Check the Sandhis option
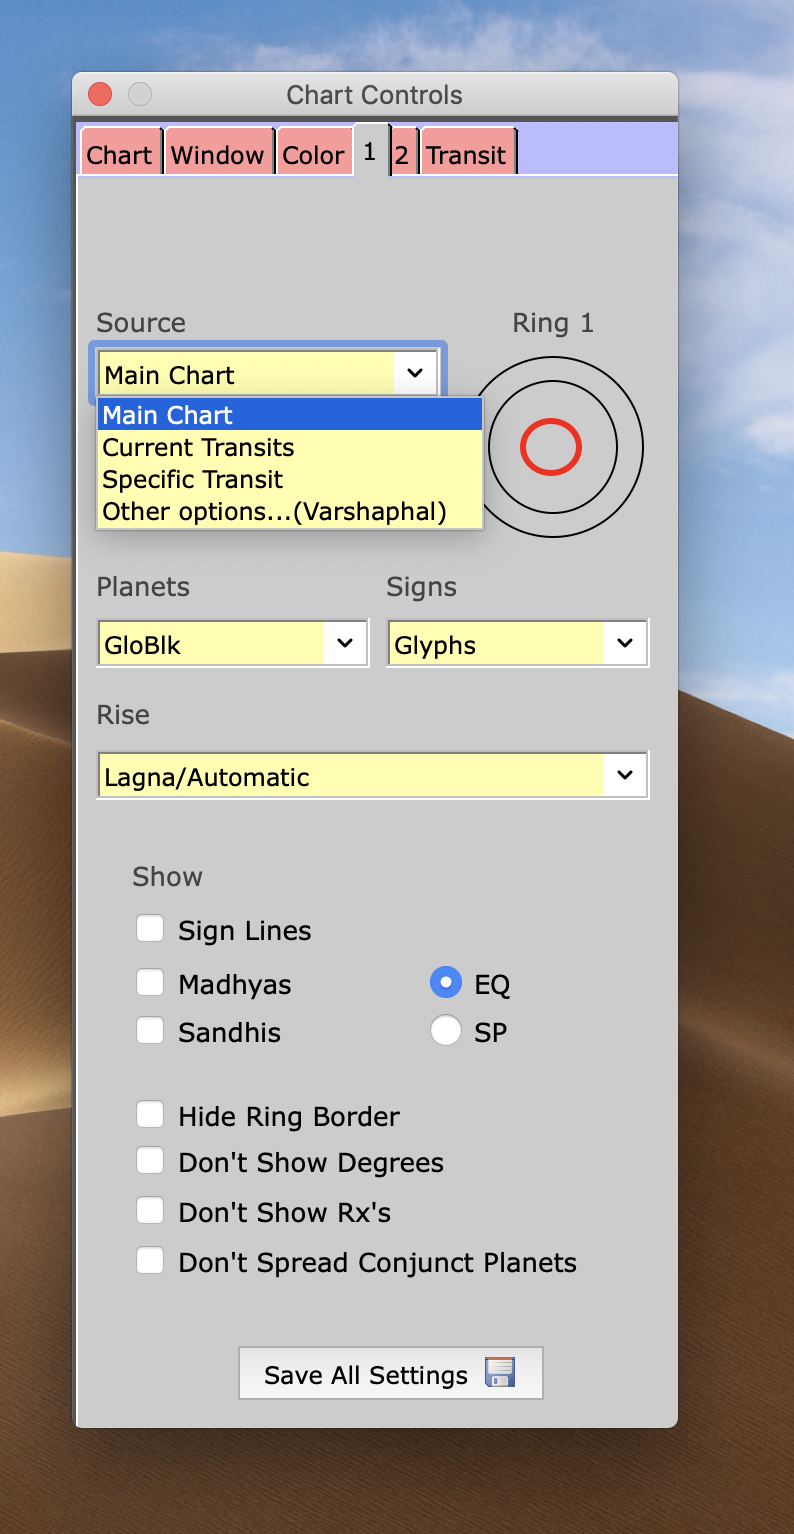The image size is (794, 1534). [x=150, y=1031]
